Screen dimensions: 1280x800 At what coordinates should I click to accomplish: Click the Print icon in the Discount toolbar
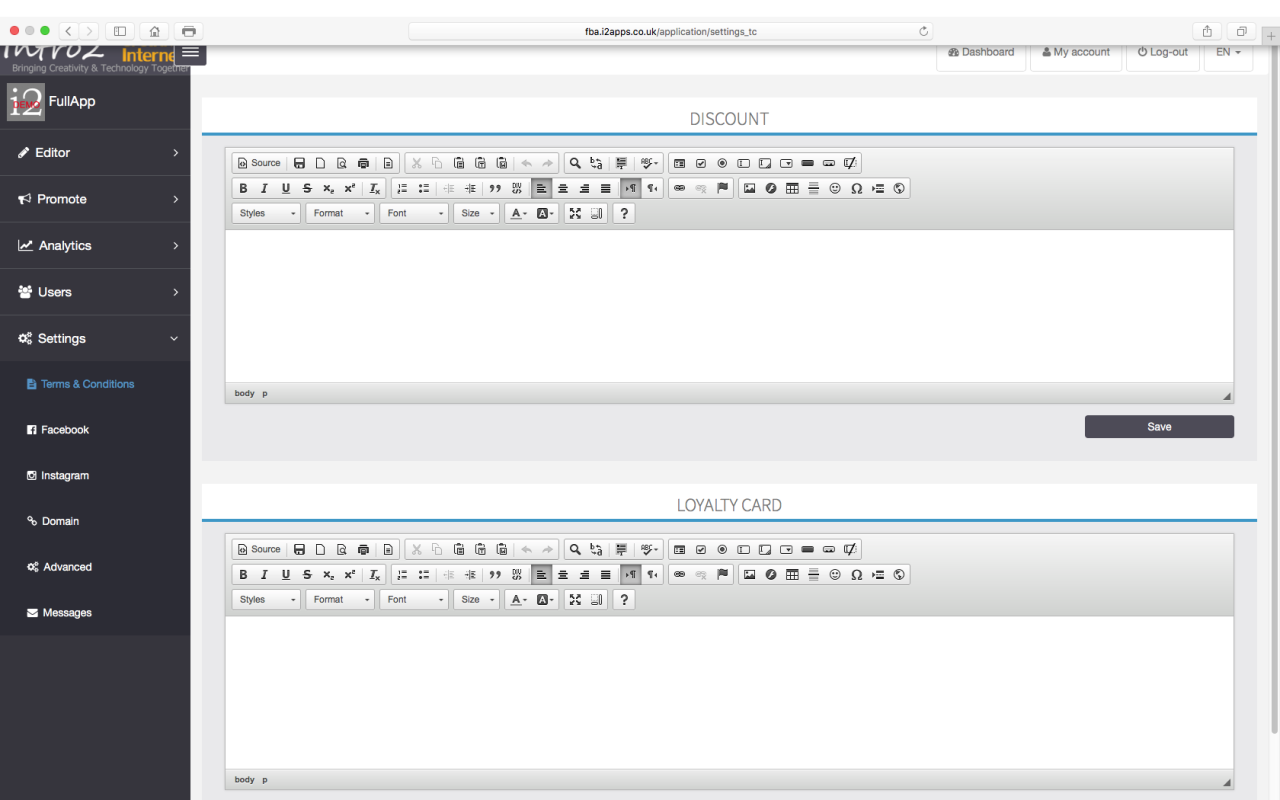point(363,163)
